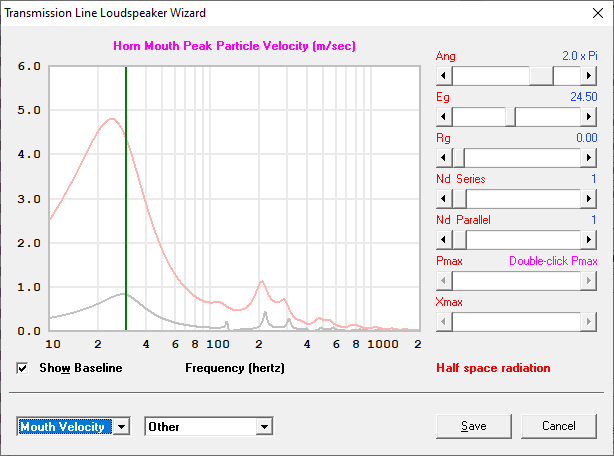The width and height of the screenshot is (614, 456).
Task: Click the disabled Xmax left arrow
Action: [x=444, y=322]
